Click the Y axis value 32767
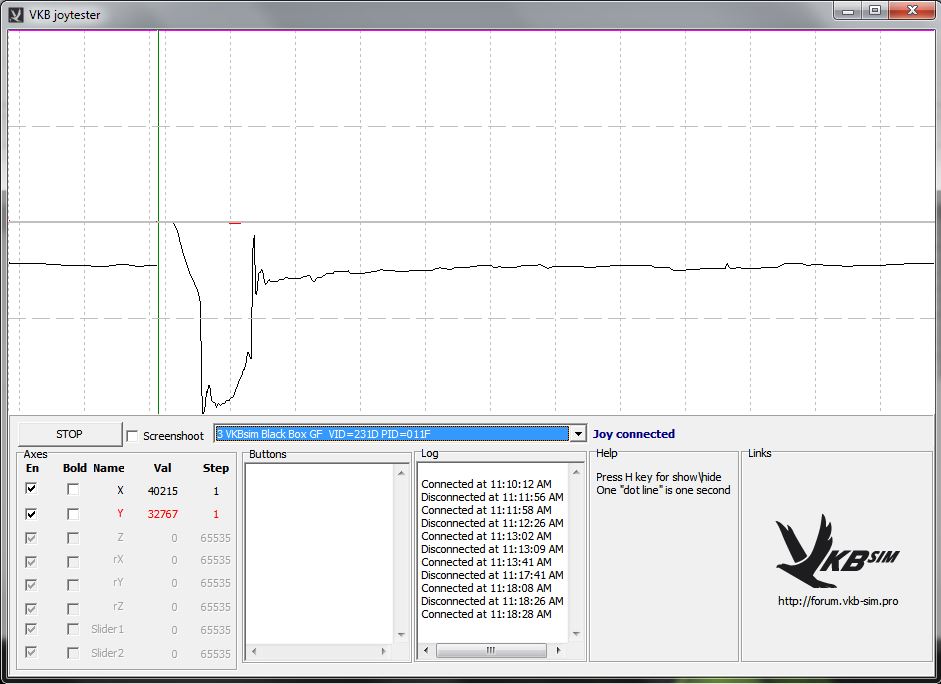This screenshot has width=941, height=684. click(163, 514)
